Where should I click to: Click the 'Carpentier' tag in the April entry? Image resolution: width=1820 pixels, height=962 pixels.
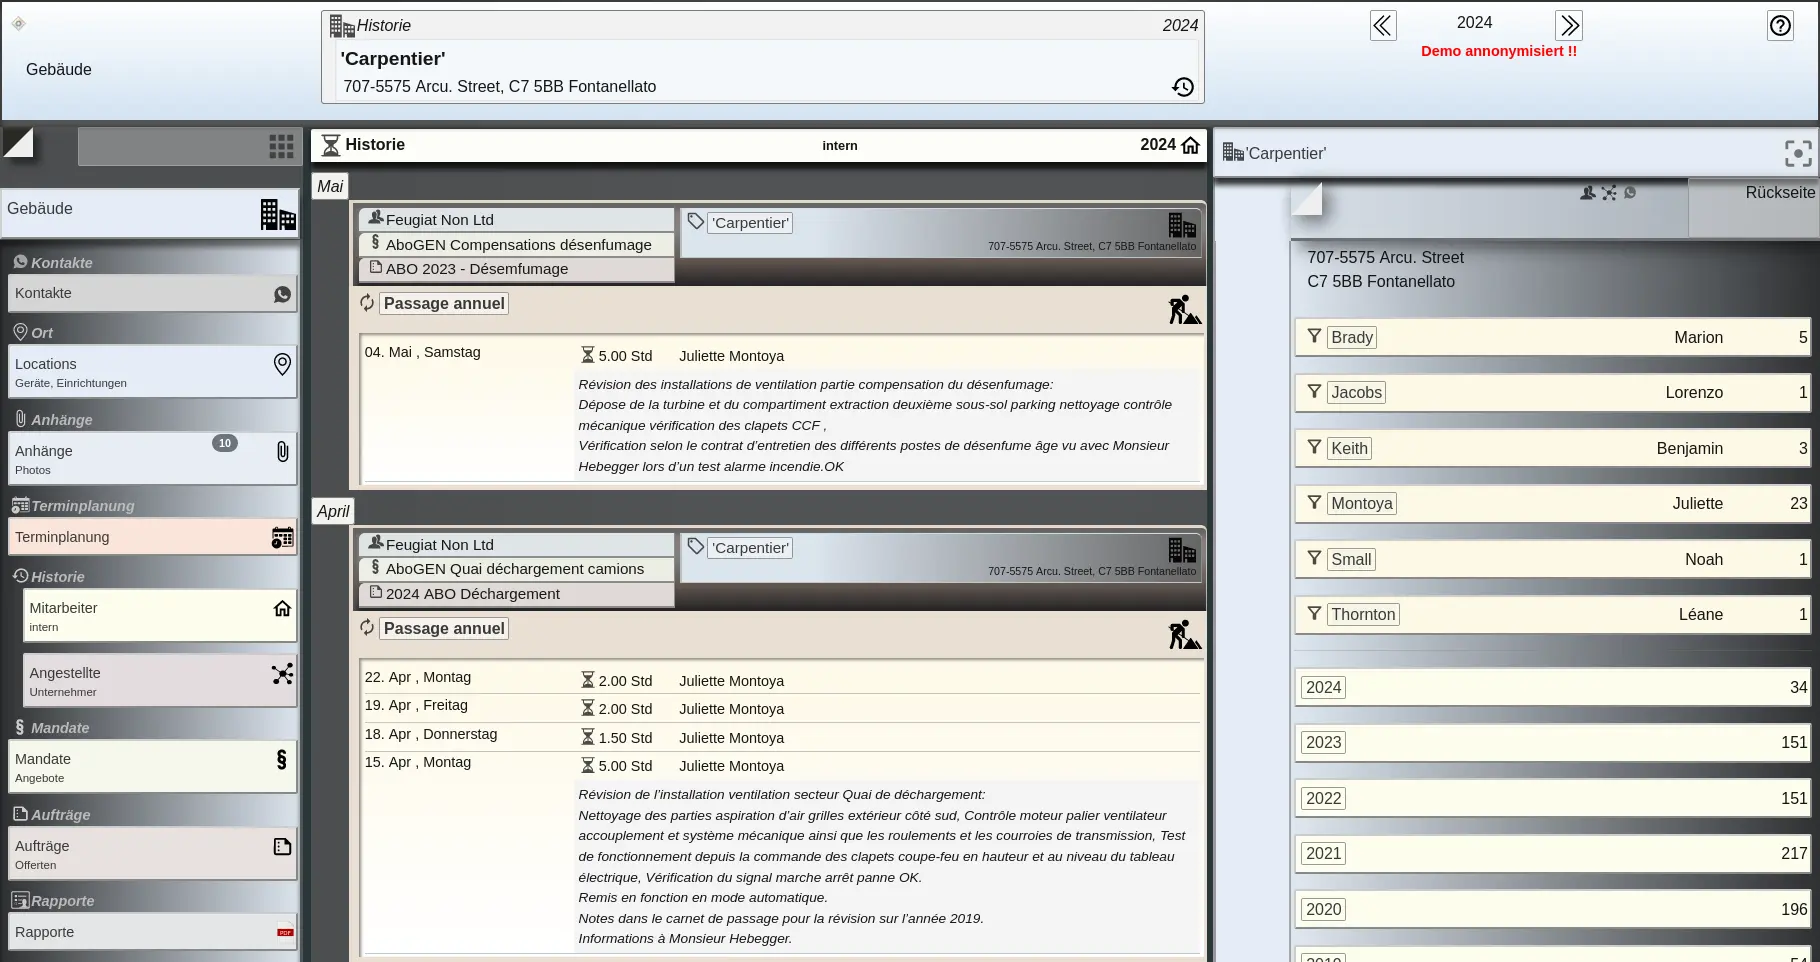pyautogui.click(x=751, y=548)
